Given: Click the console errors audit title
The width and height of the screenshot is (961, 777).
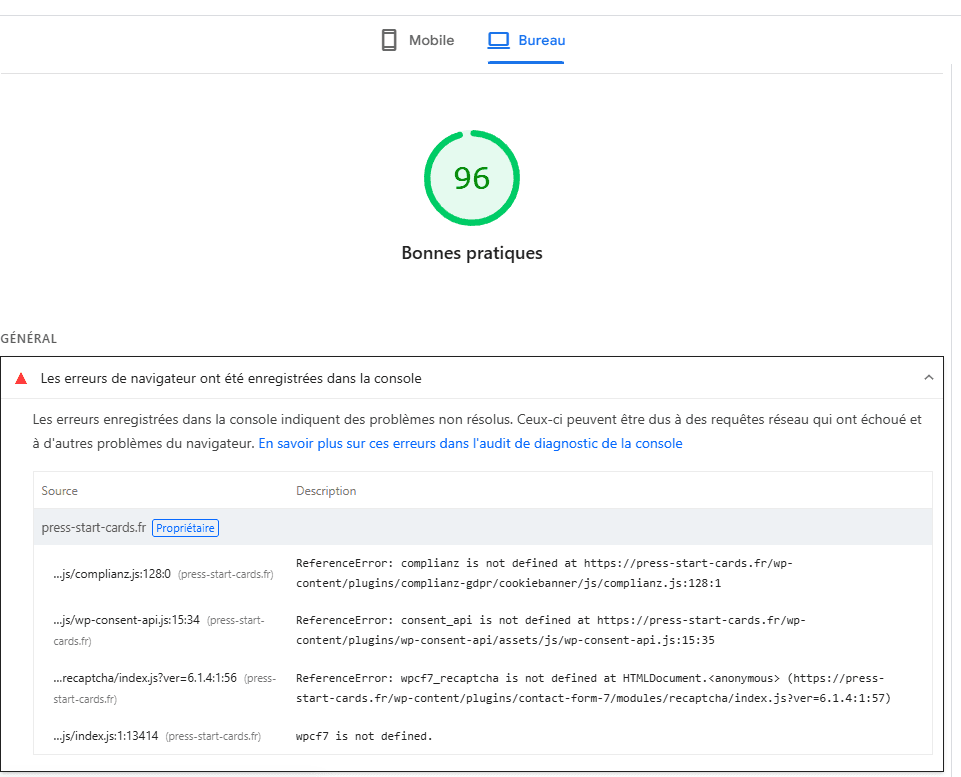Looking at the screenshot, I should 231,379.
